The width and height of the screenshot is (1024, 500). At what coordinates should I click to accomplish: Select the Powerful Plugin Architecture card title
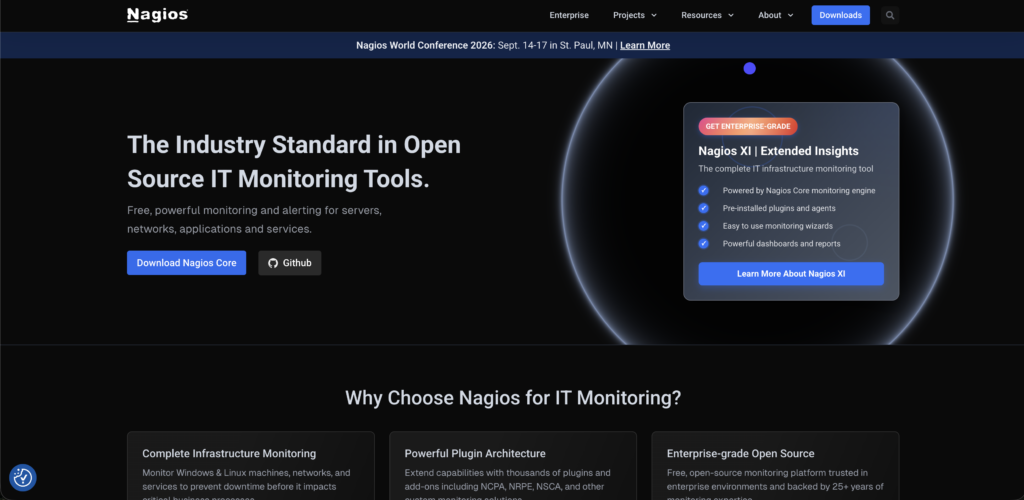tap(475, 453)
